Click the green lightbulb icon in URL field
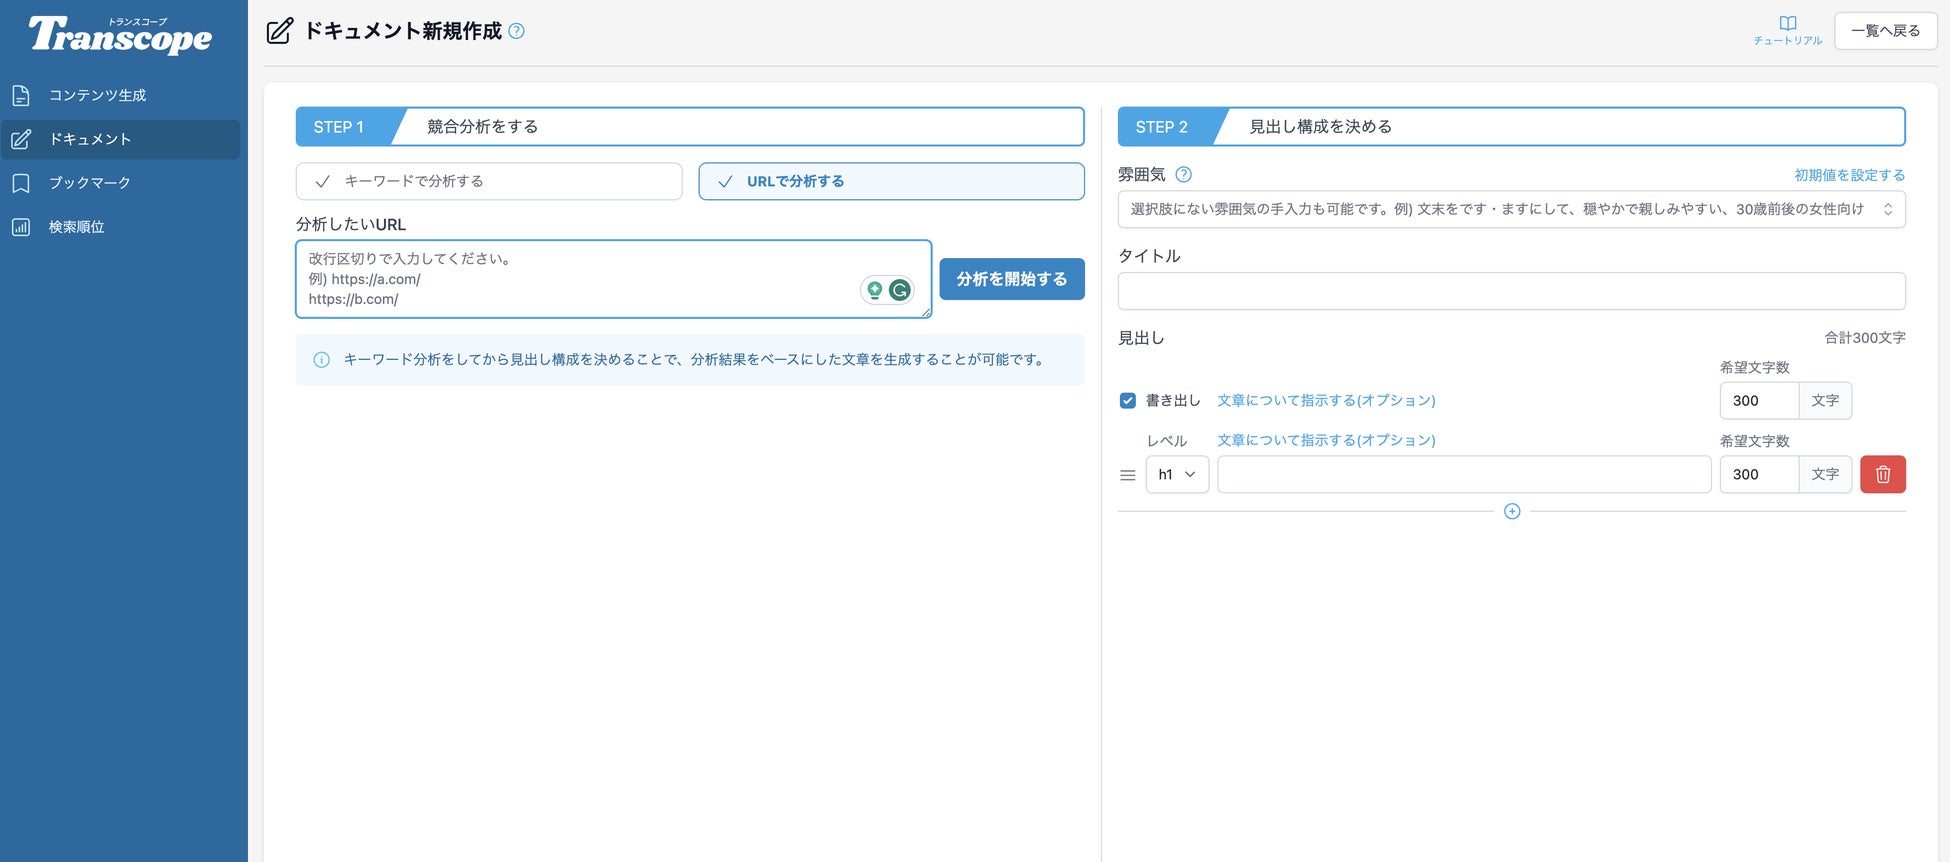This screenshot has height=862, width=1950. pos(875,290)
